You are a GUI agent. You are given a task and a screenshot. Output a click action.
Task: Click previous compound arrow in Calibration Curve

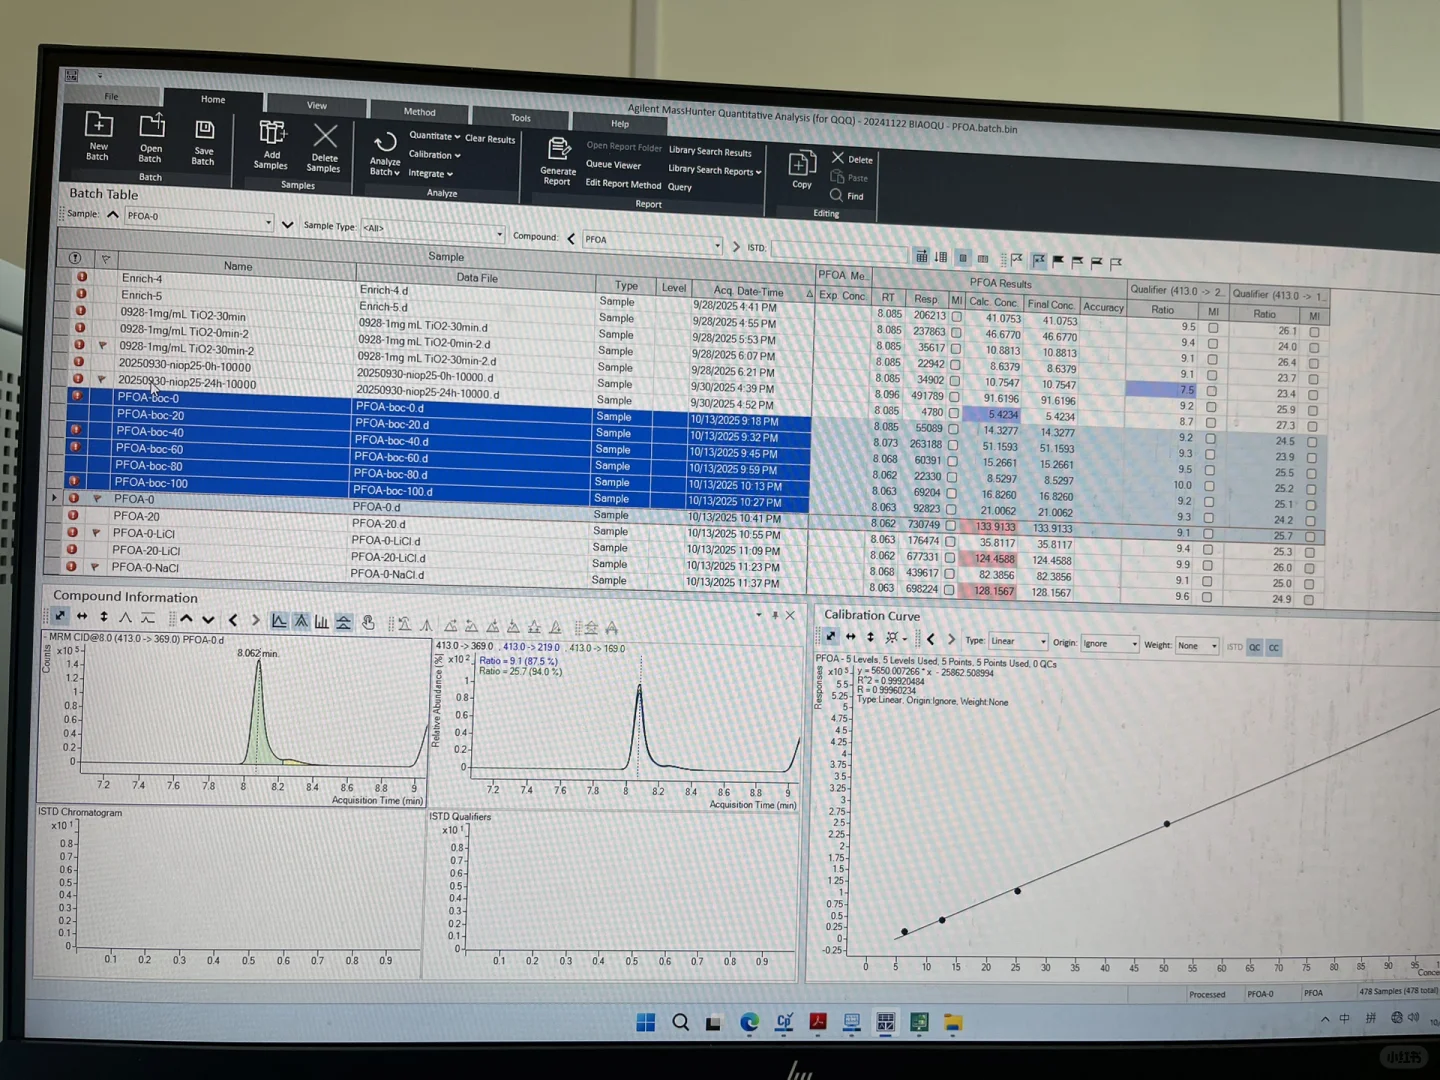pyautogui.click(x=931, y=639)
